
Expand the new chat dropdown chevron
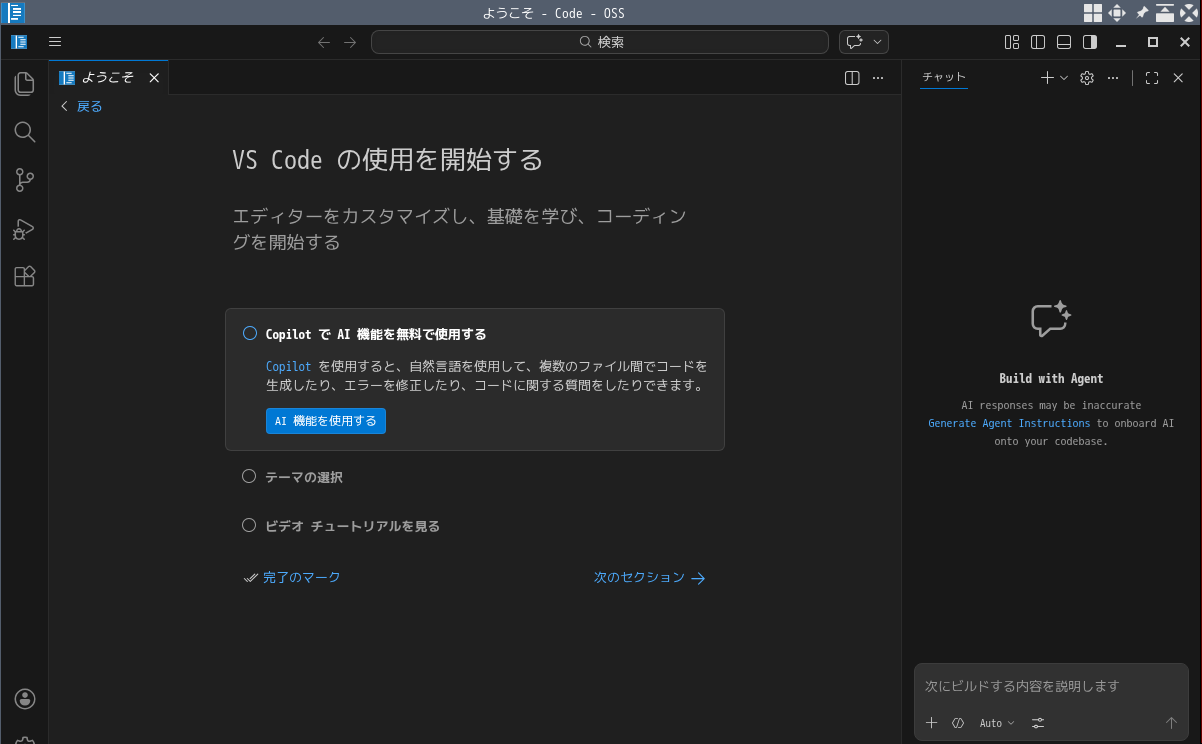coord(1064,78)
